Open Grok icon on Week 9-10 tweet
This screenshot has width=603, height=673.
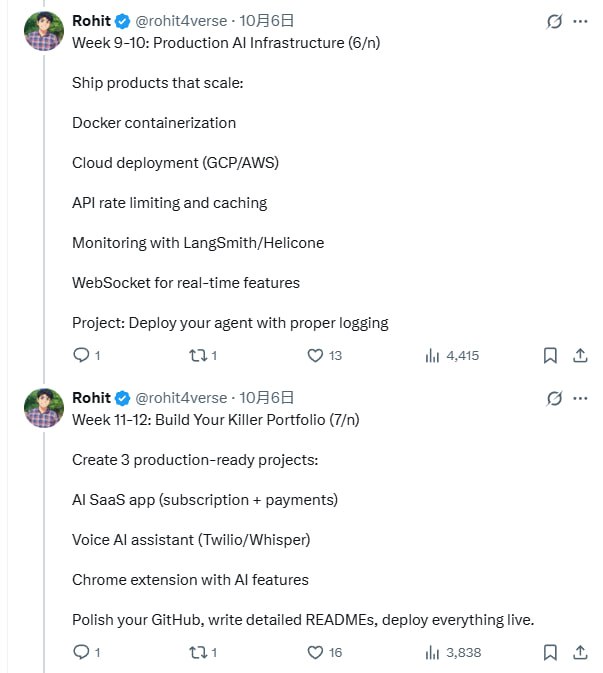[554, 21]
